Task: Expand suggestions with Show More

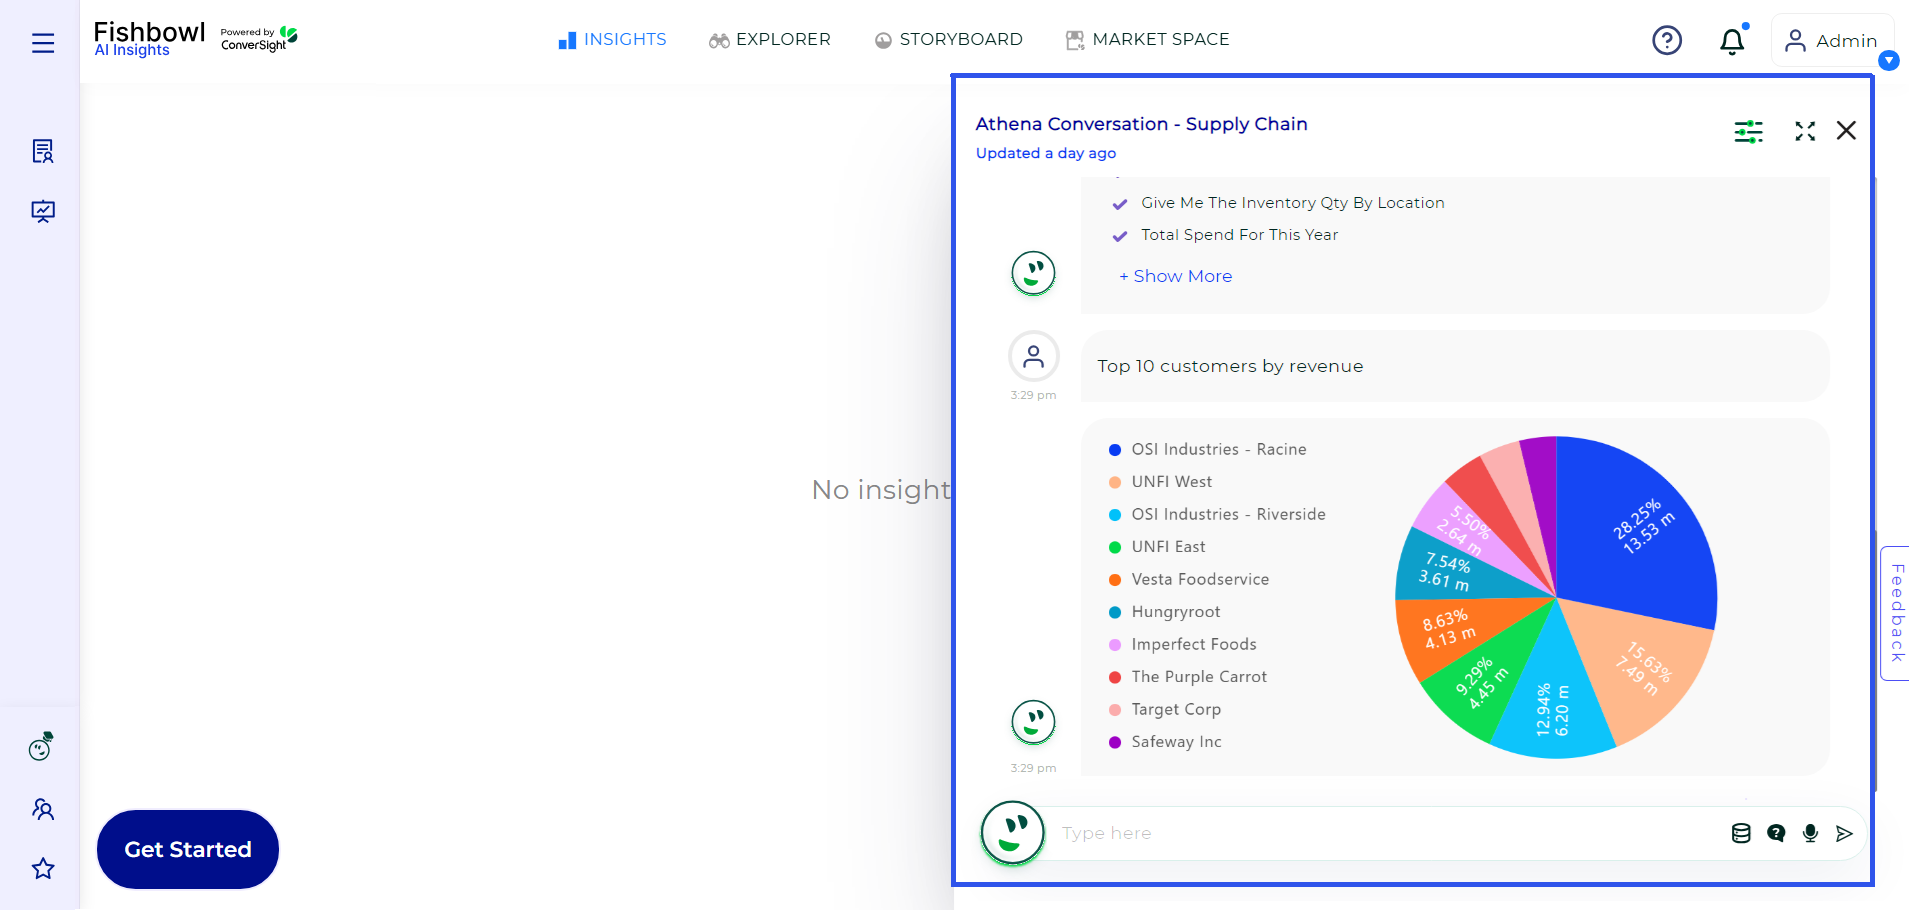Action: (1176, 276)
